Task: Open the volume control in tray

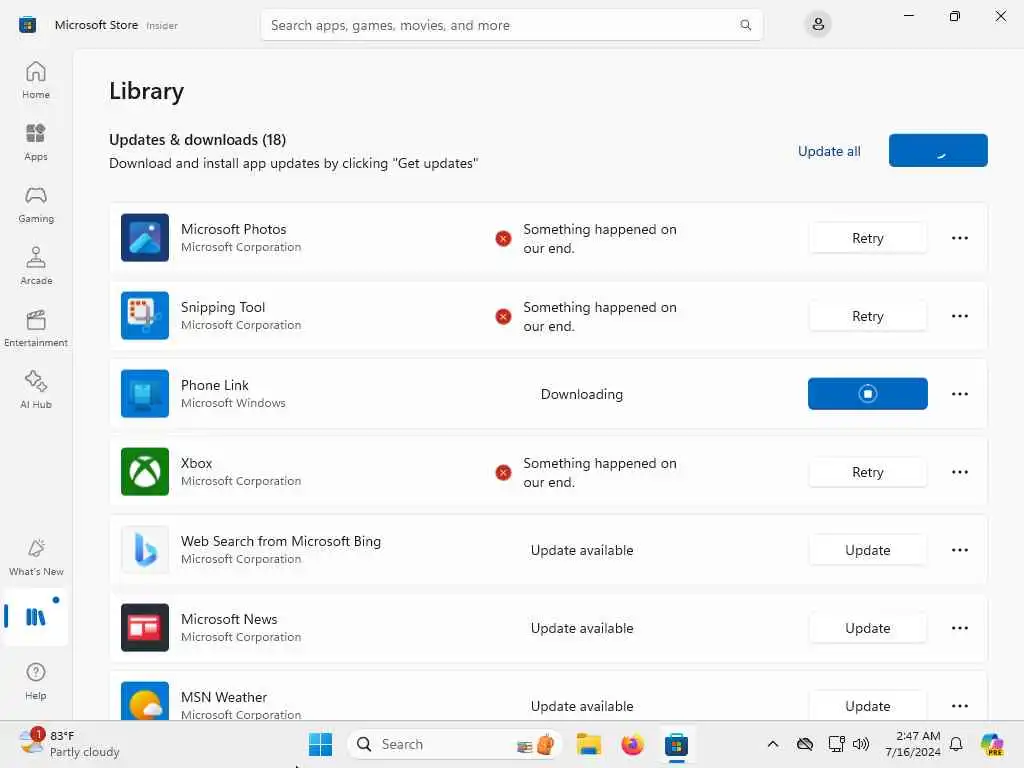Action: pyautogui.click(x=861, y=744)
